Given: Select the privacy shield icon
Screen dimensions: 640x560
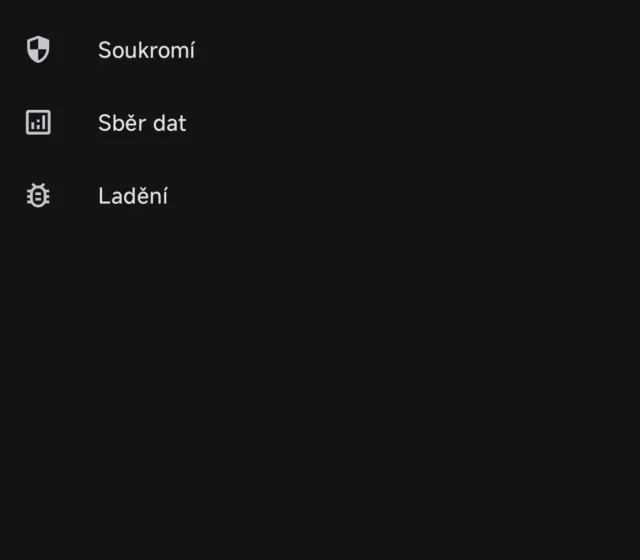Looking at the screenshot, I should click(x=38, y=50).
